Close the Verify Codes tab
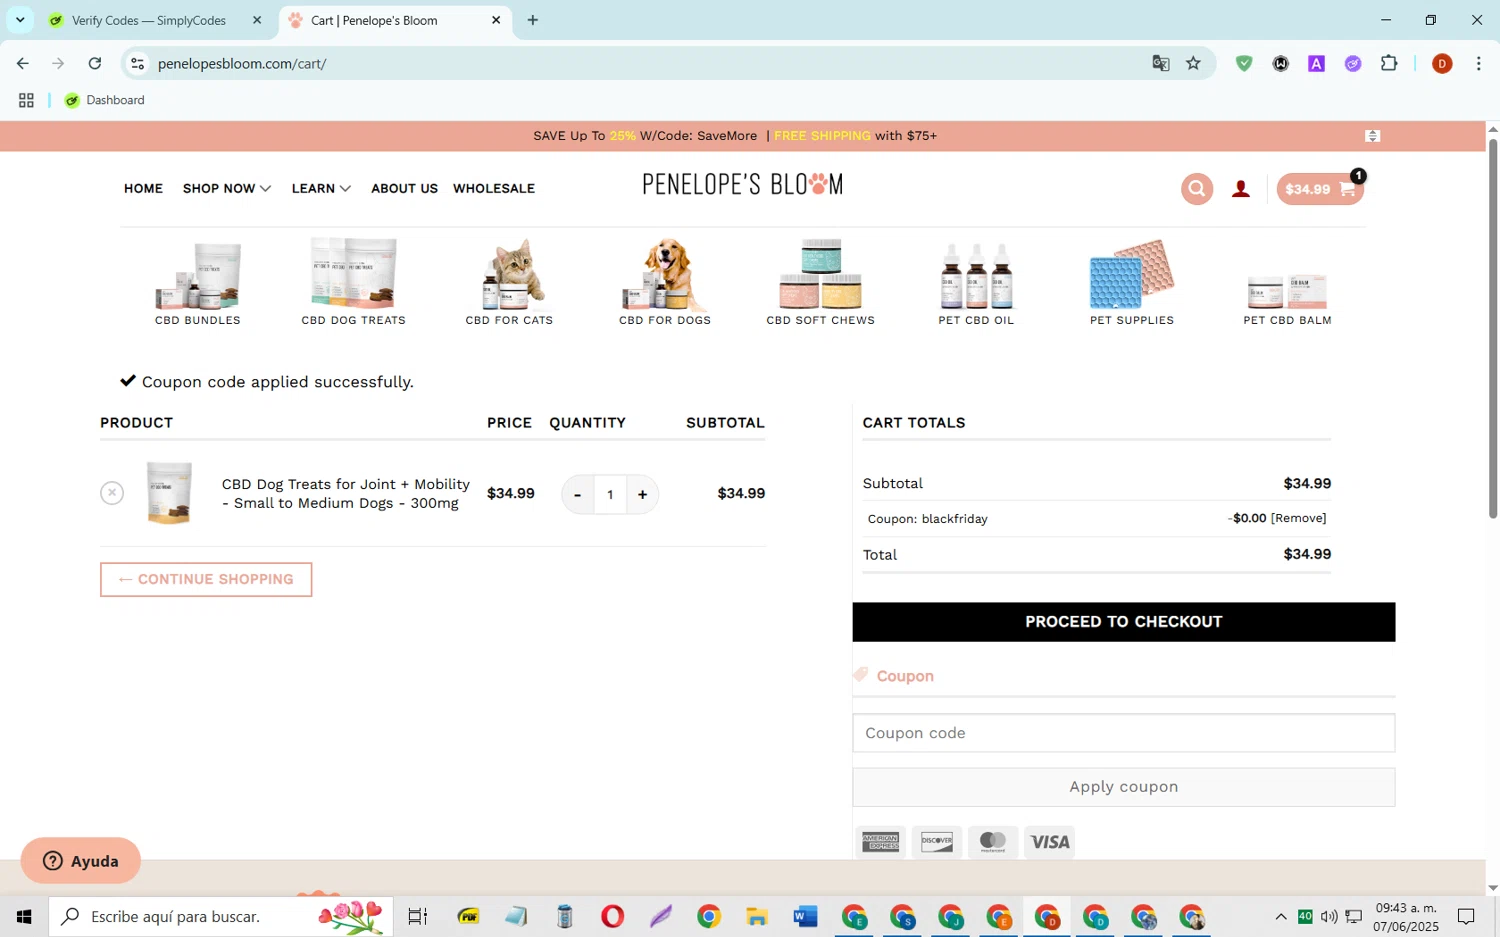Viewport: 1500px width, 937px height. coord(257,20)
